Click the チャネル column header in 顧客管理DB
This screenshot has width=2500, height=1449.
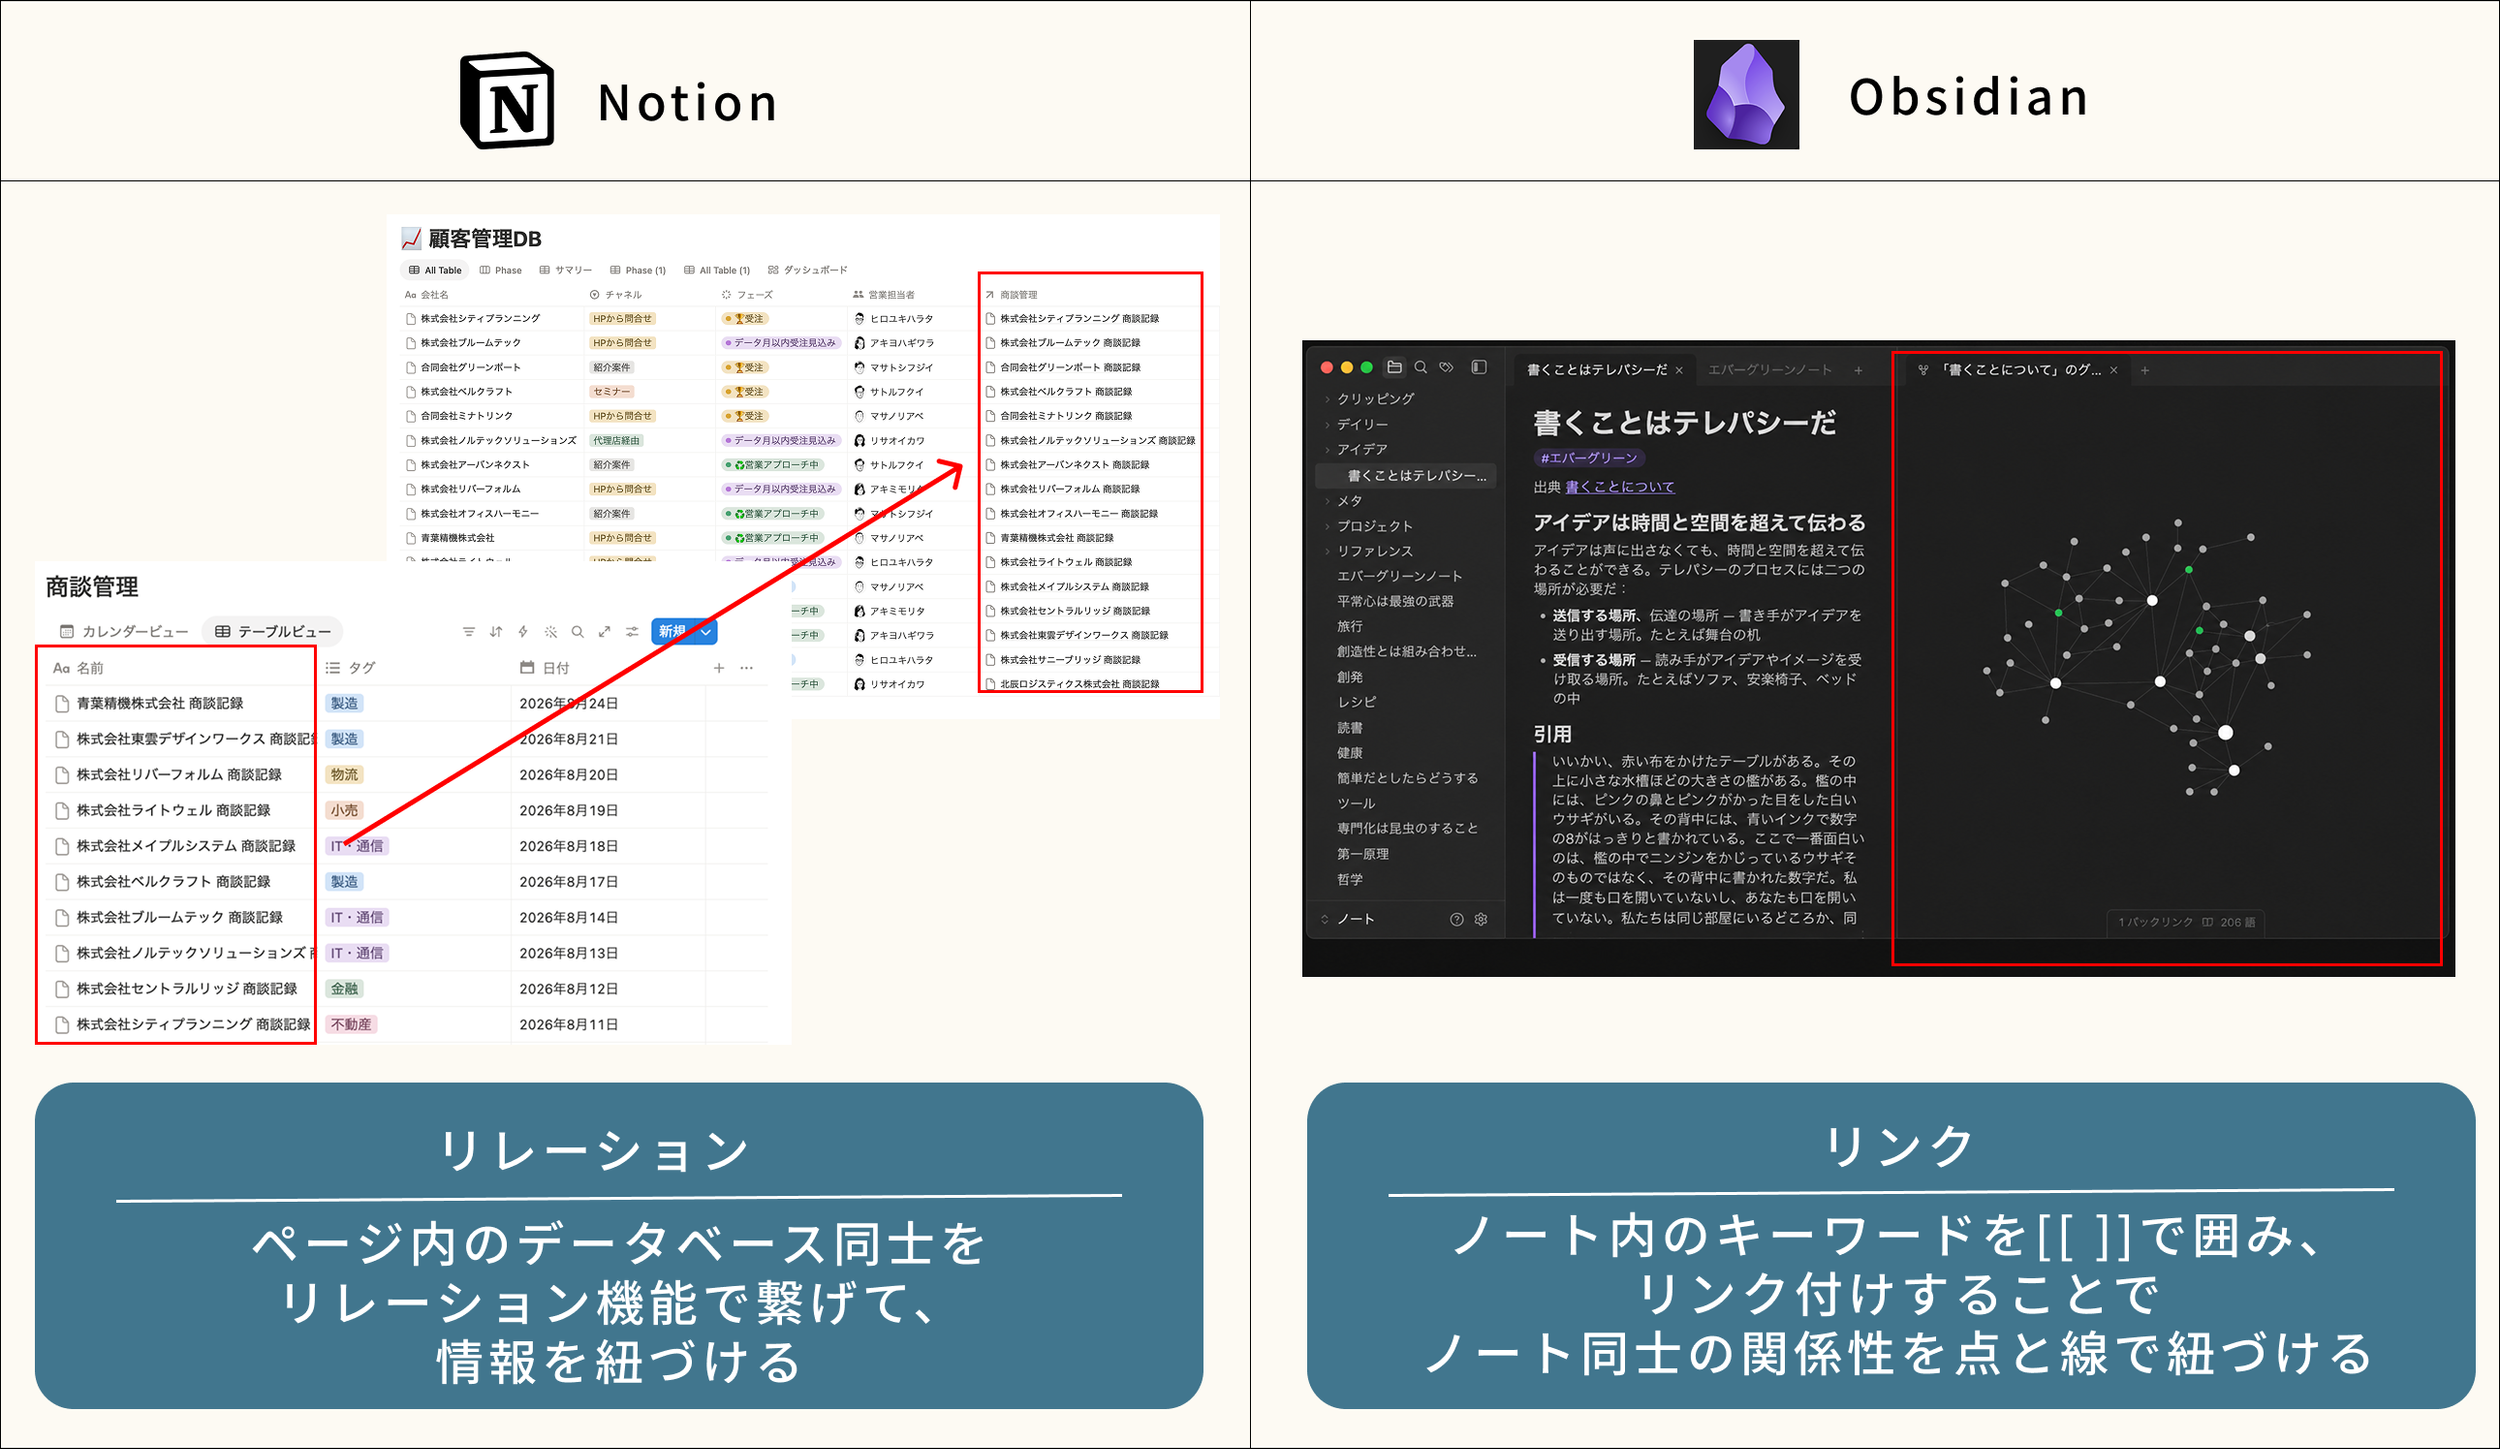[x=616, y=295]
